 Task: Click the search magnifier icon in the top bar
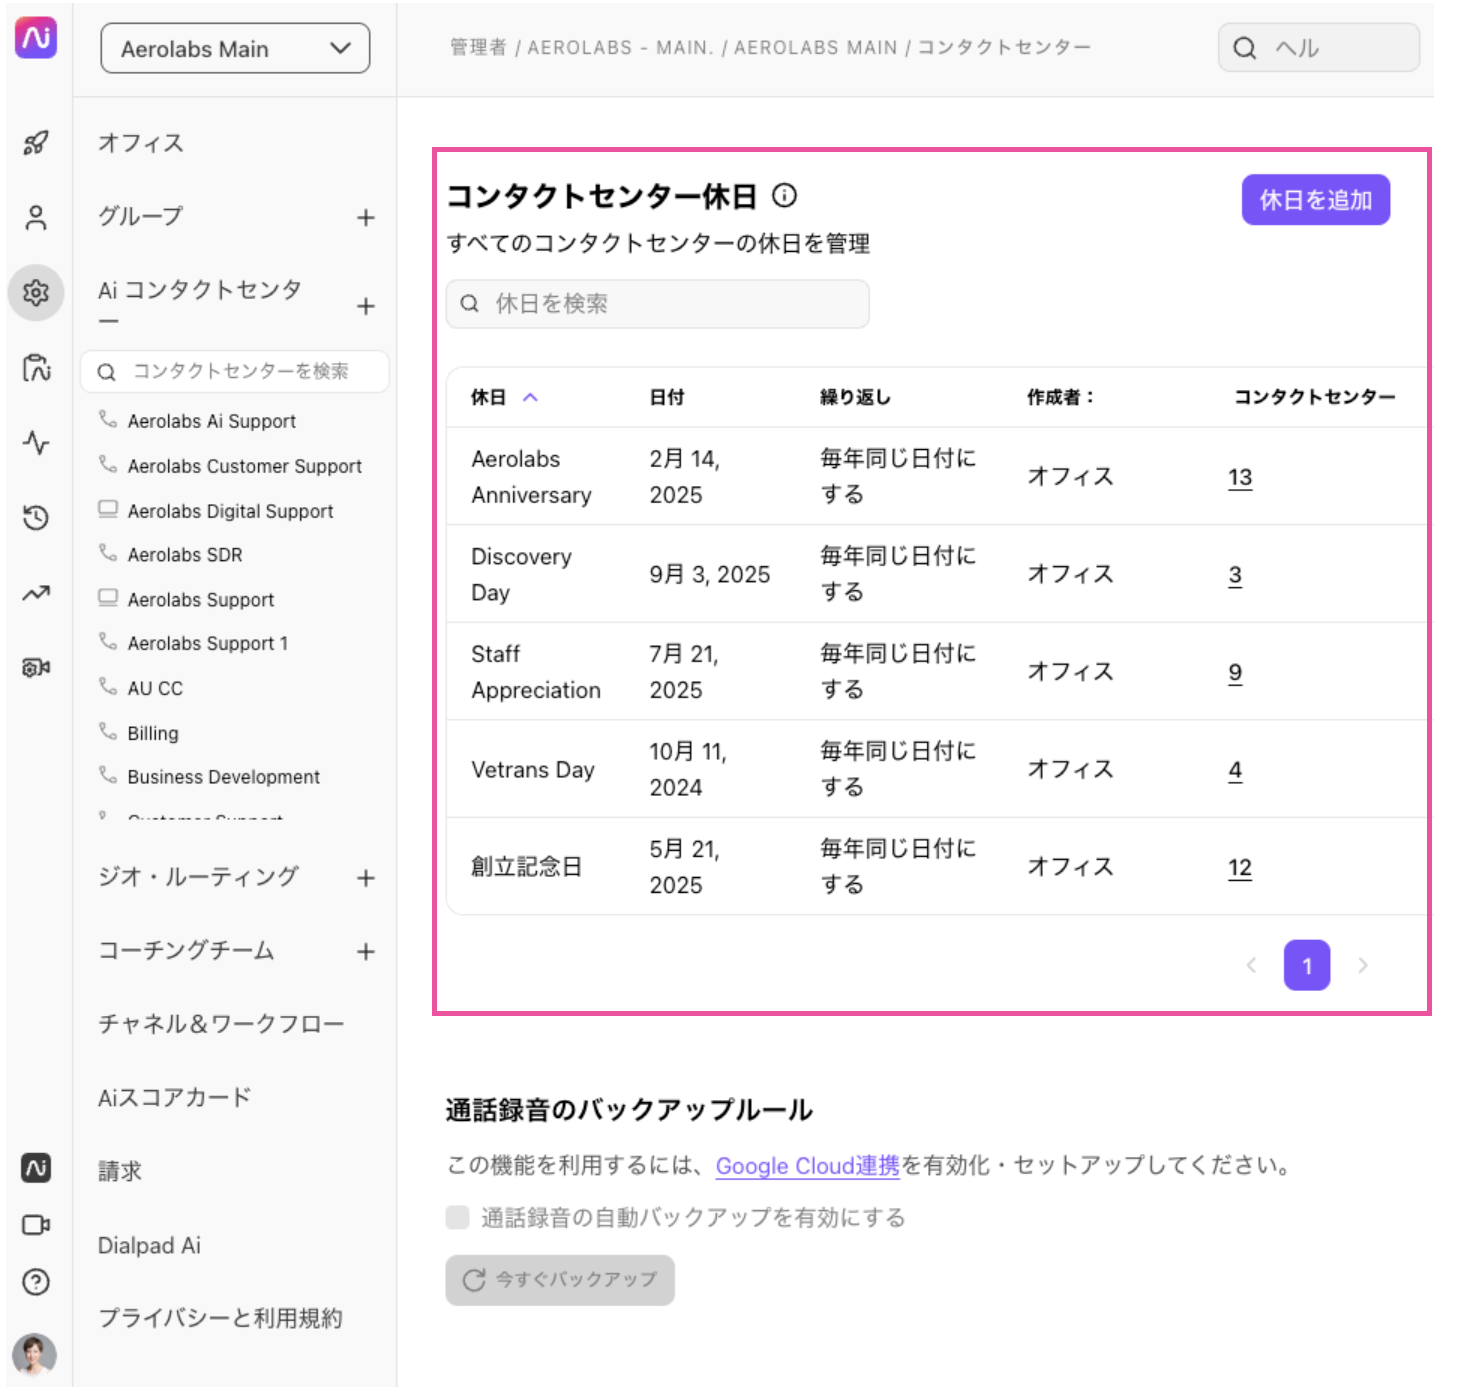[x=1245, y=48]
